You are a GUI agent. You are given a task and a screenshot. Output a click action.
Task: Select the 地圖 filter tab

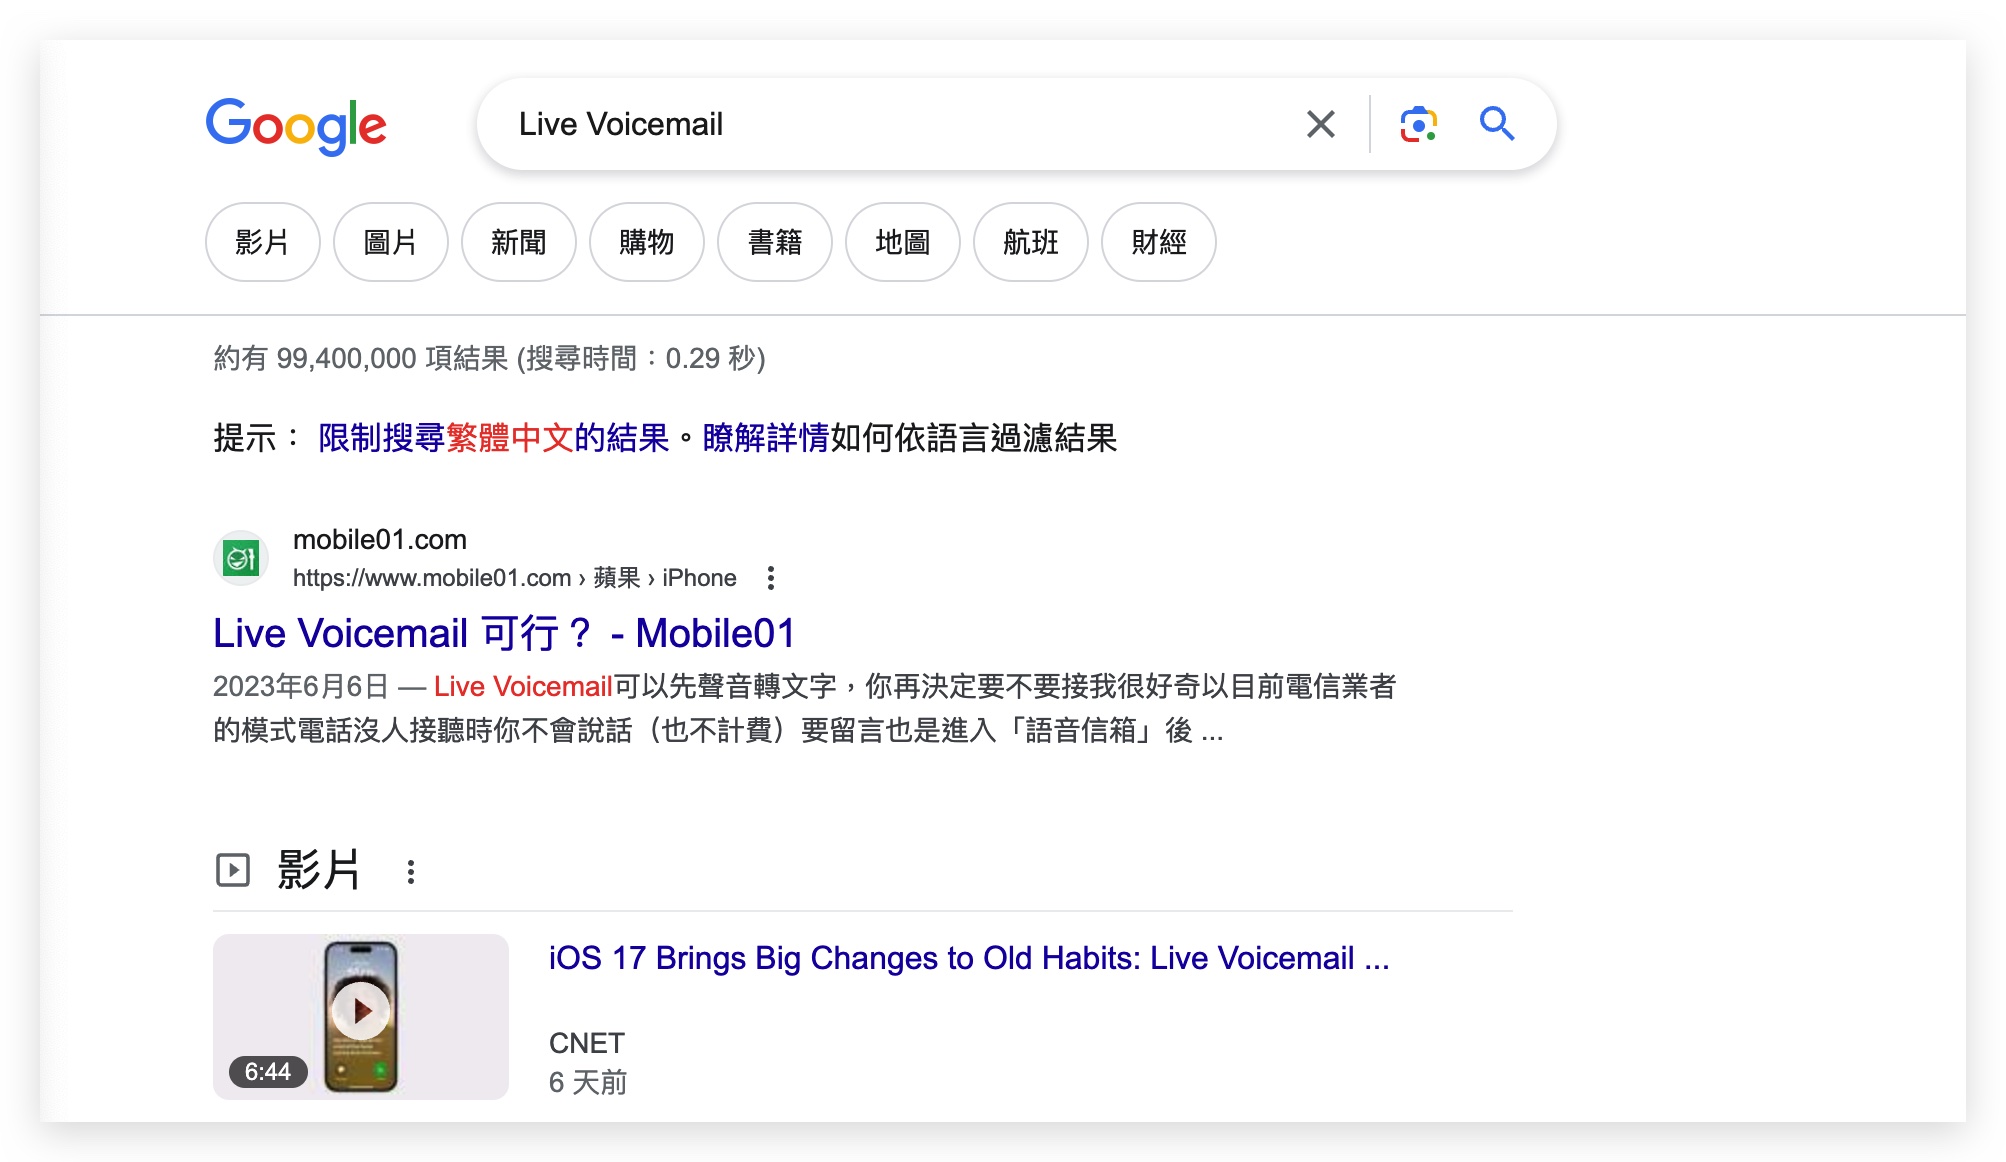pyautogui.click(x=902, y=242)
